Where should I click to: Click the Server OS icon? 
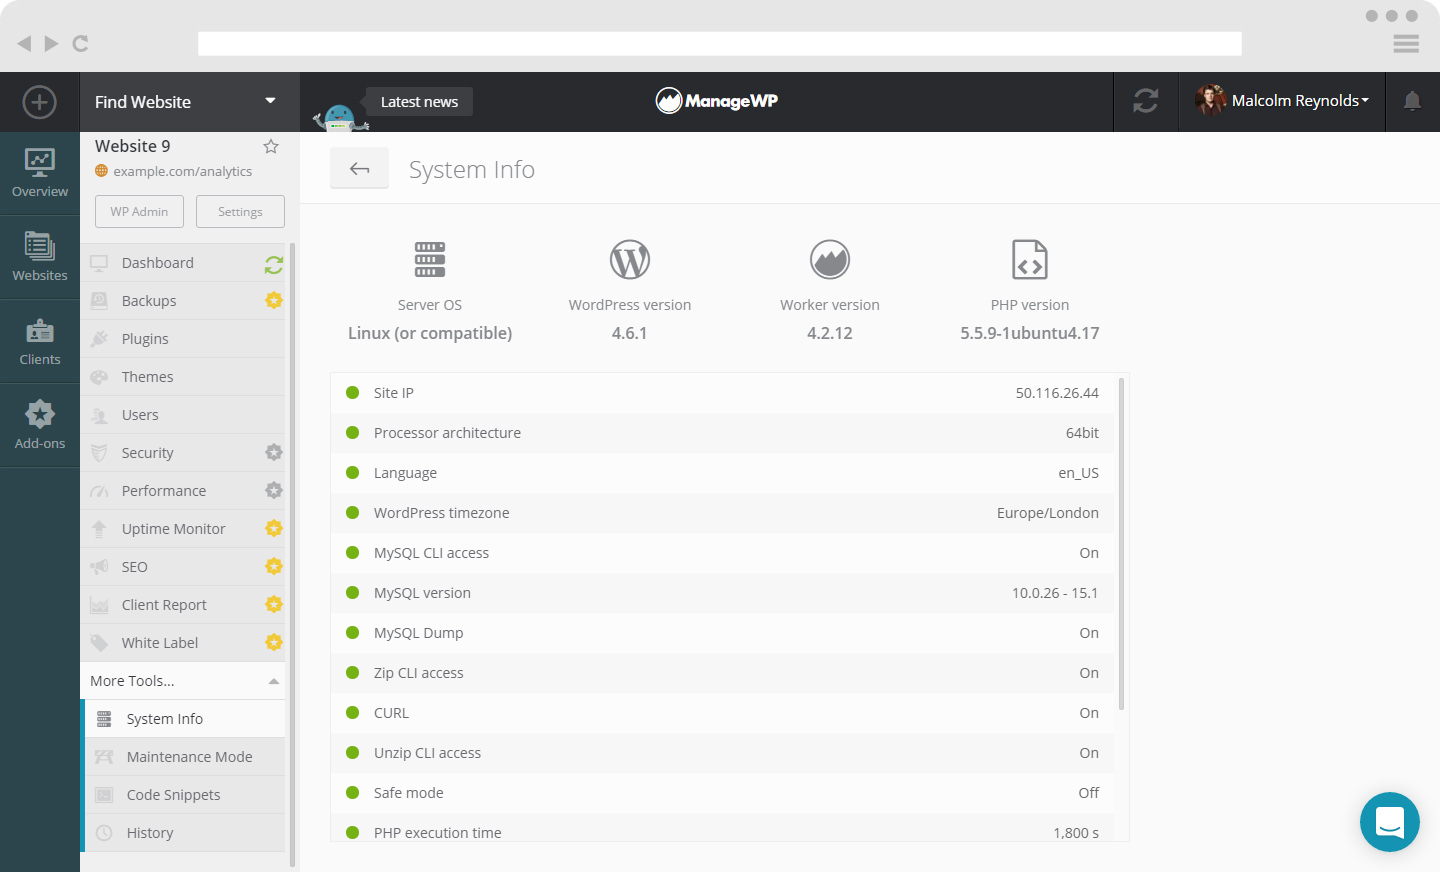pos(430,259)
